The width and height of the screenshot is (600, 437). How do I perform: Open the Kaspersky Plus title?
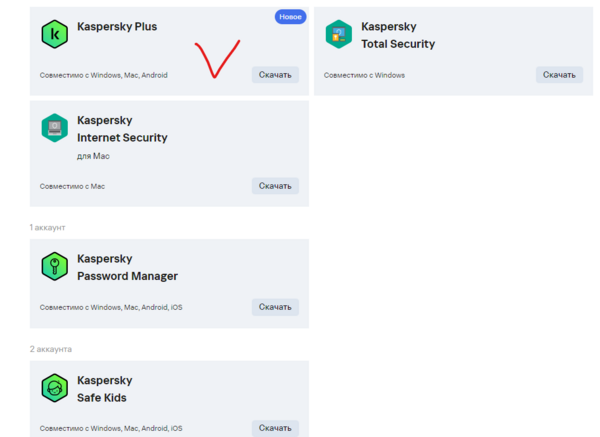(117, 27)
